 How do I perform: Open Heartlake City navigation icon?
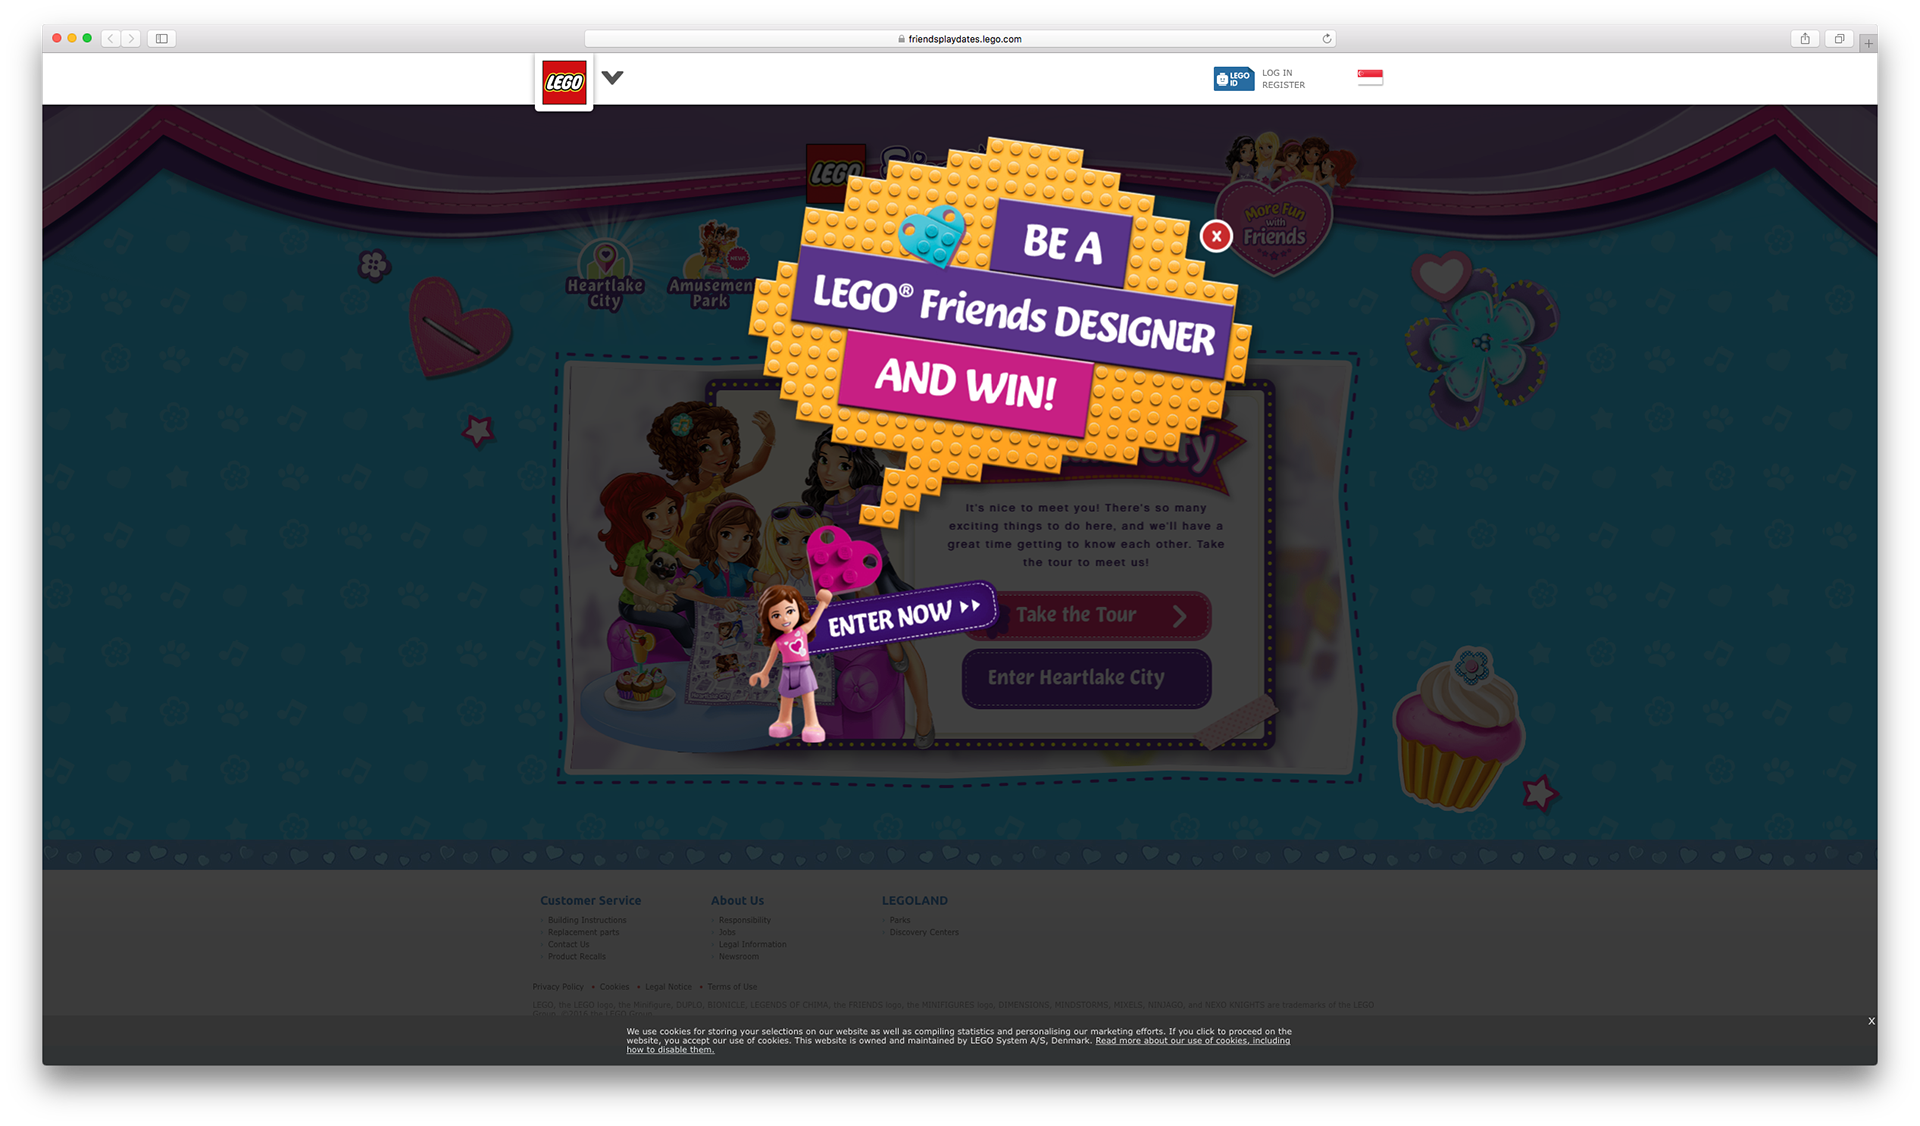(x=605, y=275)
